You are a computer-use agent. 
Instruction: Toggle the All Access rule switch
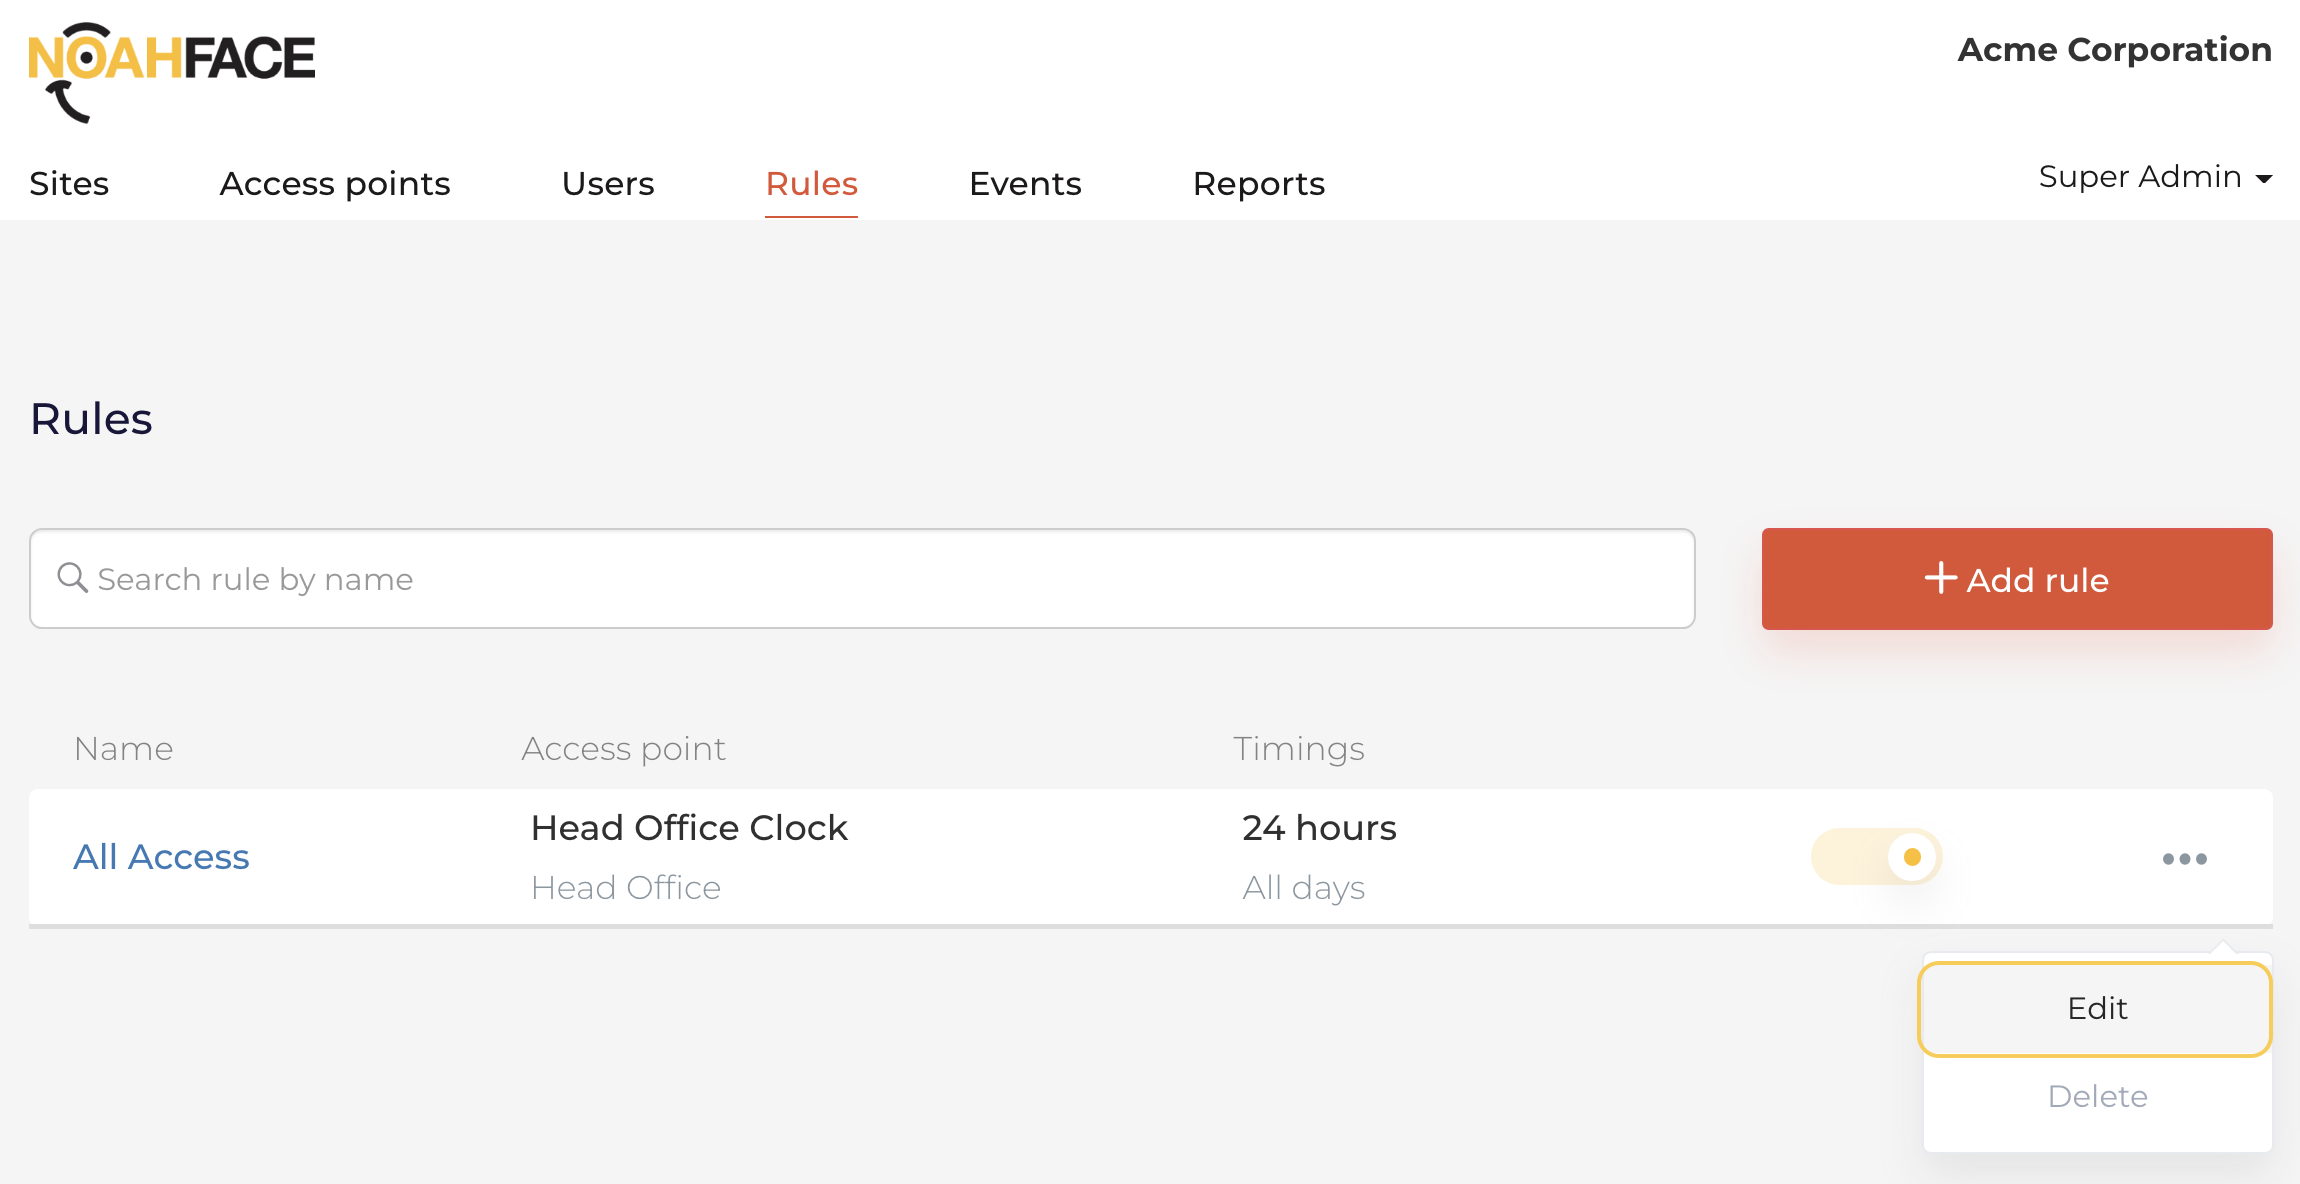pyautogui.click(x=1876, y=857)
